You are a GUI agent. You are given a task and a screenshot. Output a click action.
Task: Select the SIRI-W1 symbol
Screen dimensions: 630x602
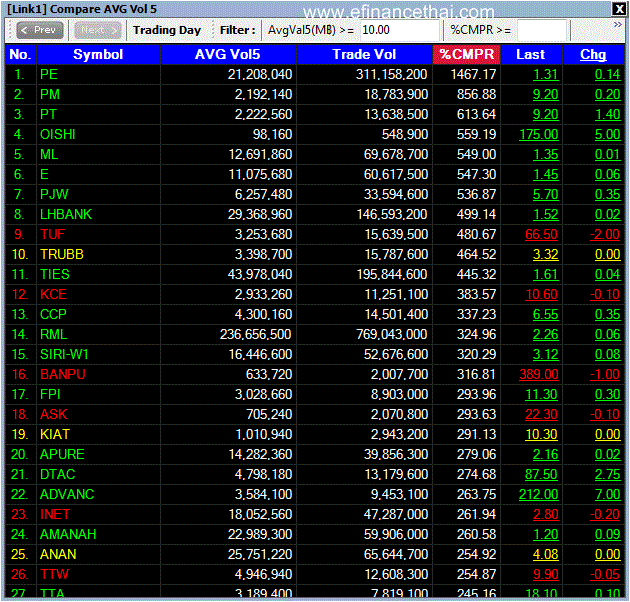64,354
